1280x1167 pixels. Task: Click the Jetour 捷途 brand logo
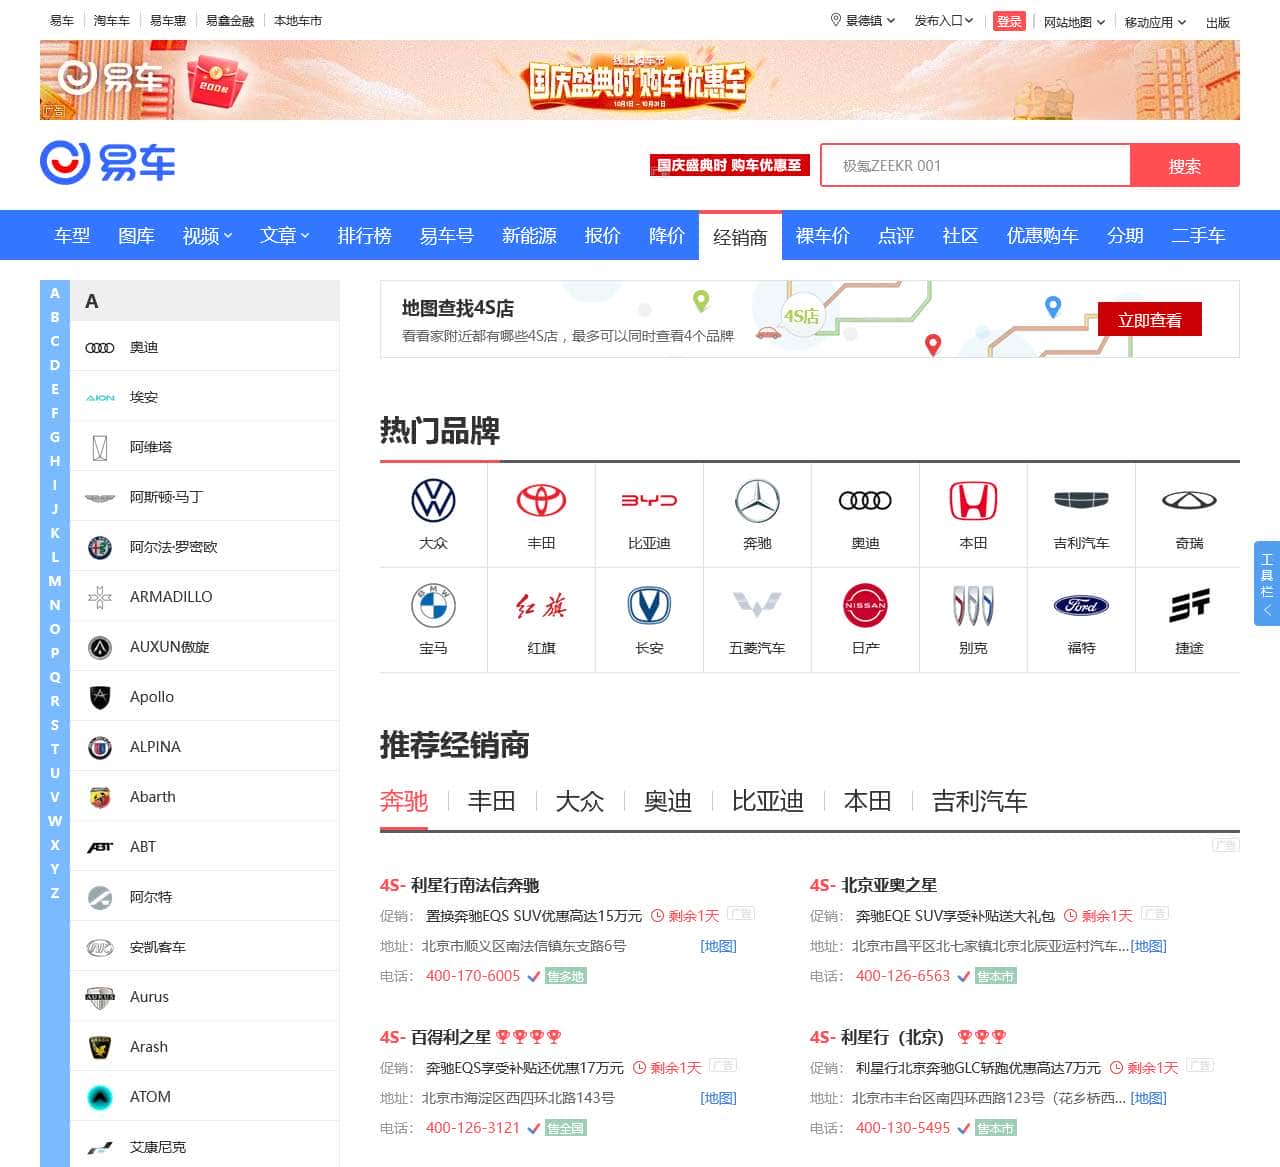(1189, 605)
